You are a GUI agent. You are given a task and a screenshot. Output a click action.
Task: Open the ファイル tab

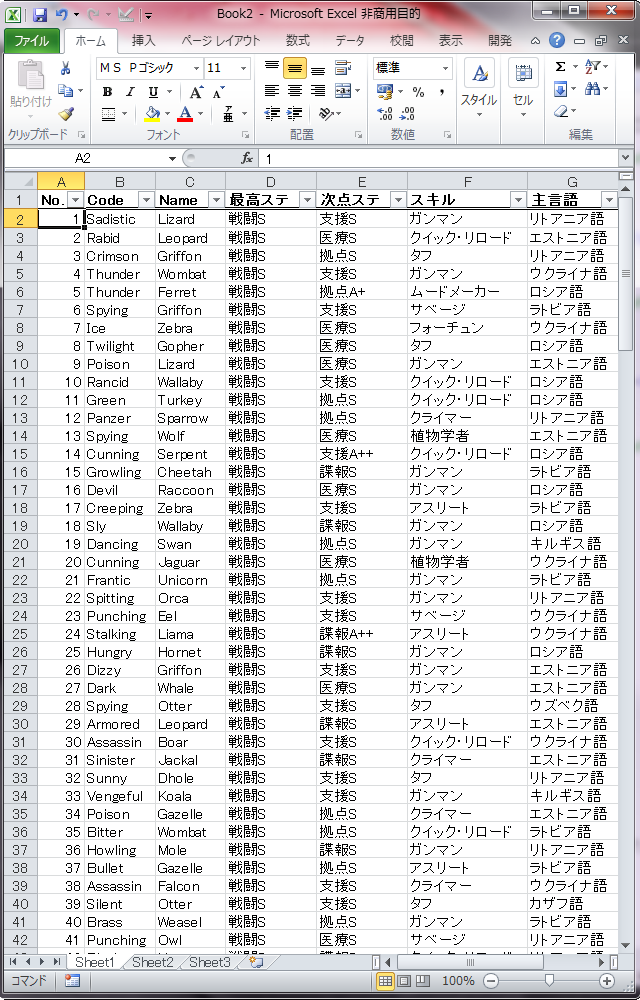click(x=32, y=41)
